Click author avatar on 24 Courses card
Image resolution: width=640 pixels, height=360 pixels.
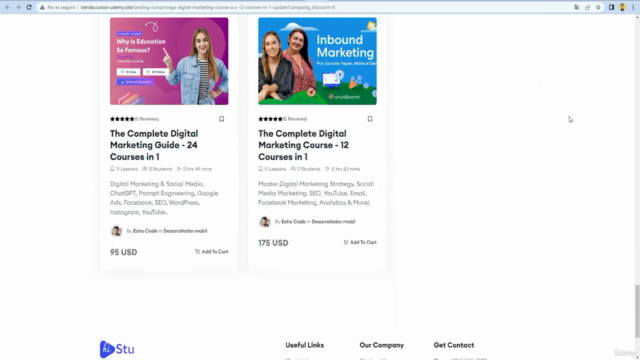coord(116,231)
